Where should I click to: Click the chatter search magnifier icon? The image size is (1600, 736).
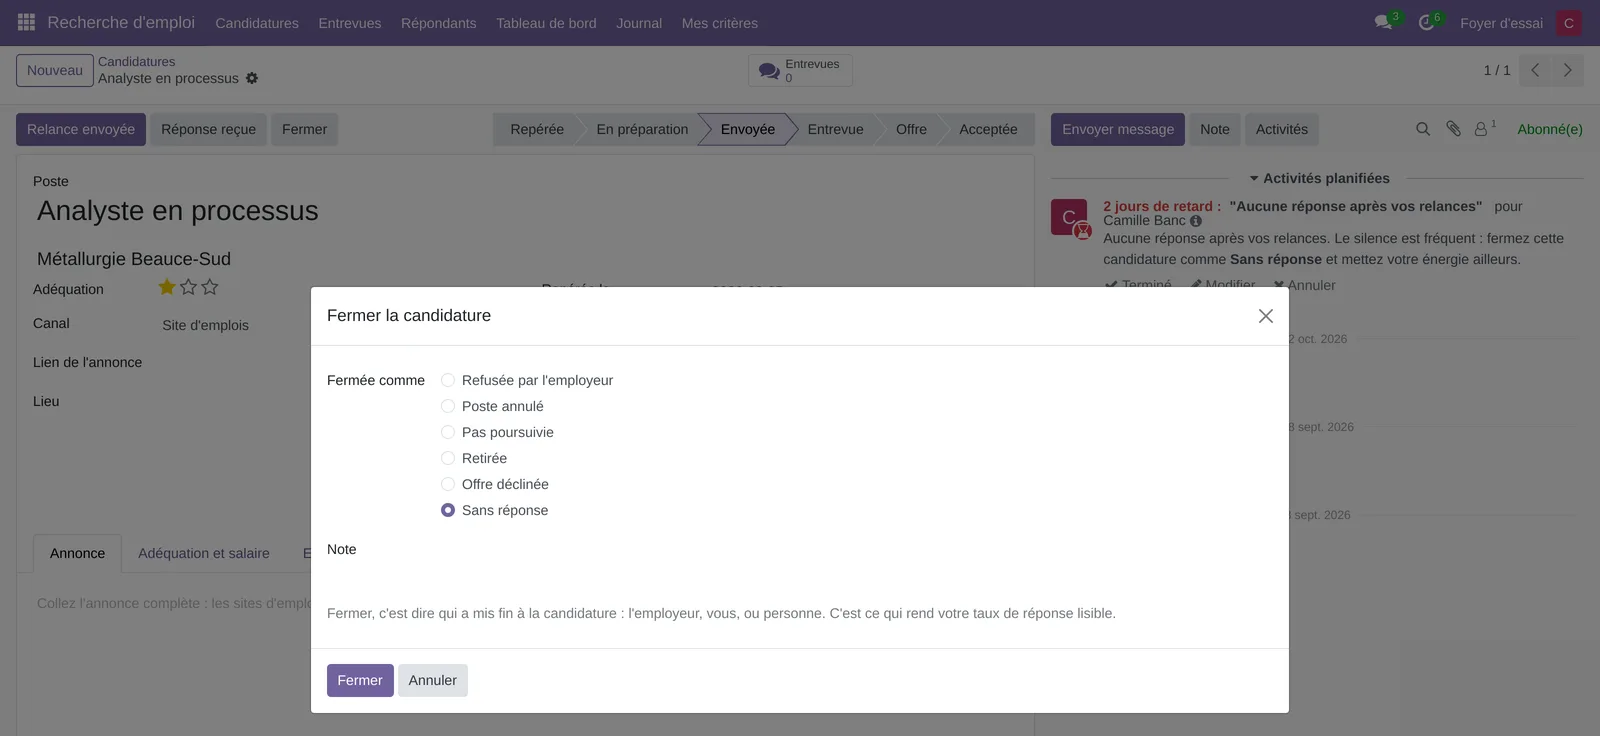tap(1423, 129)
